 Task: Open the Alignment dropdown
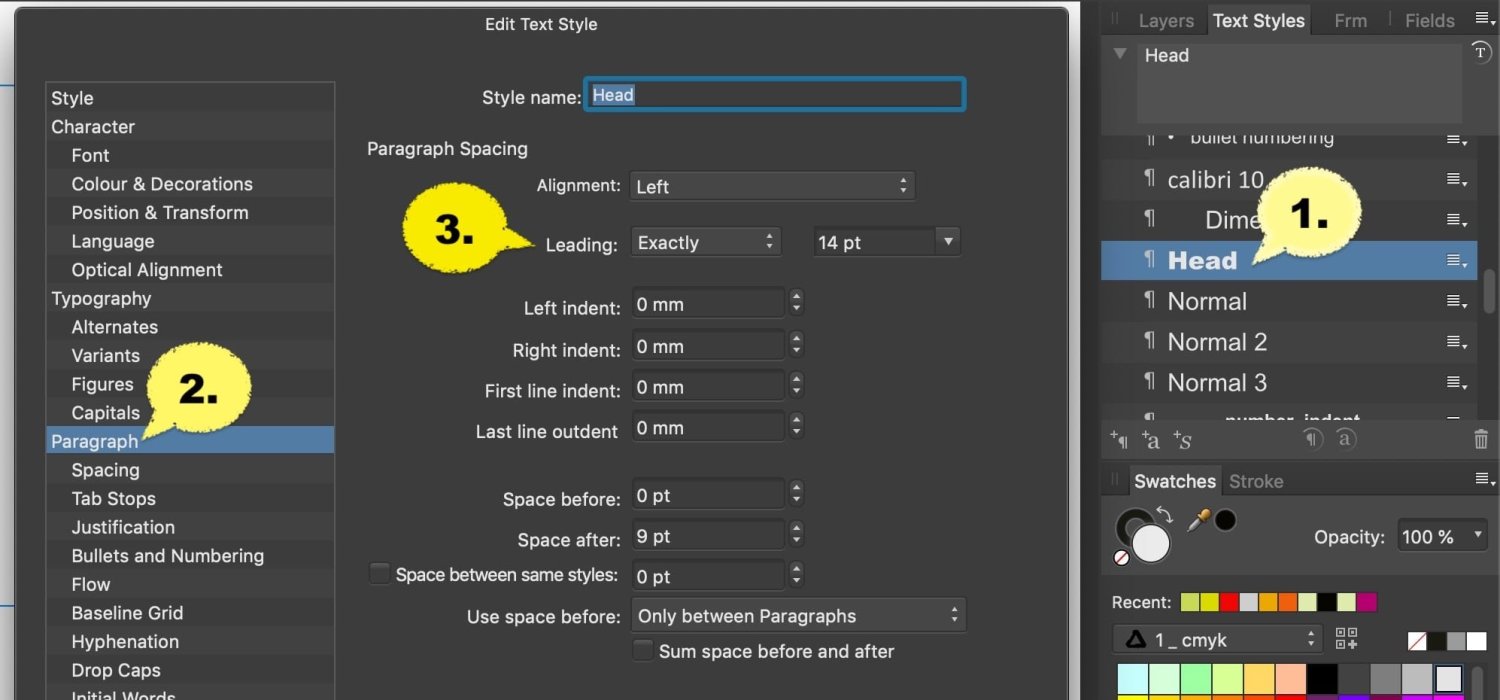[770, 186]
